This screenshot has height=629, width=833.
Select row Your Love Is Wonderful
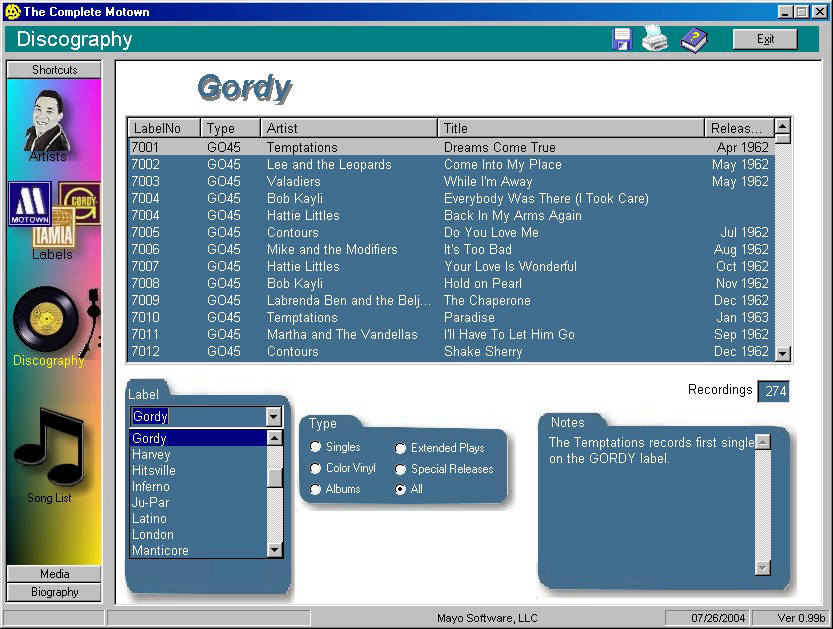point(451,266)
